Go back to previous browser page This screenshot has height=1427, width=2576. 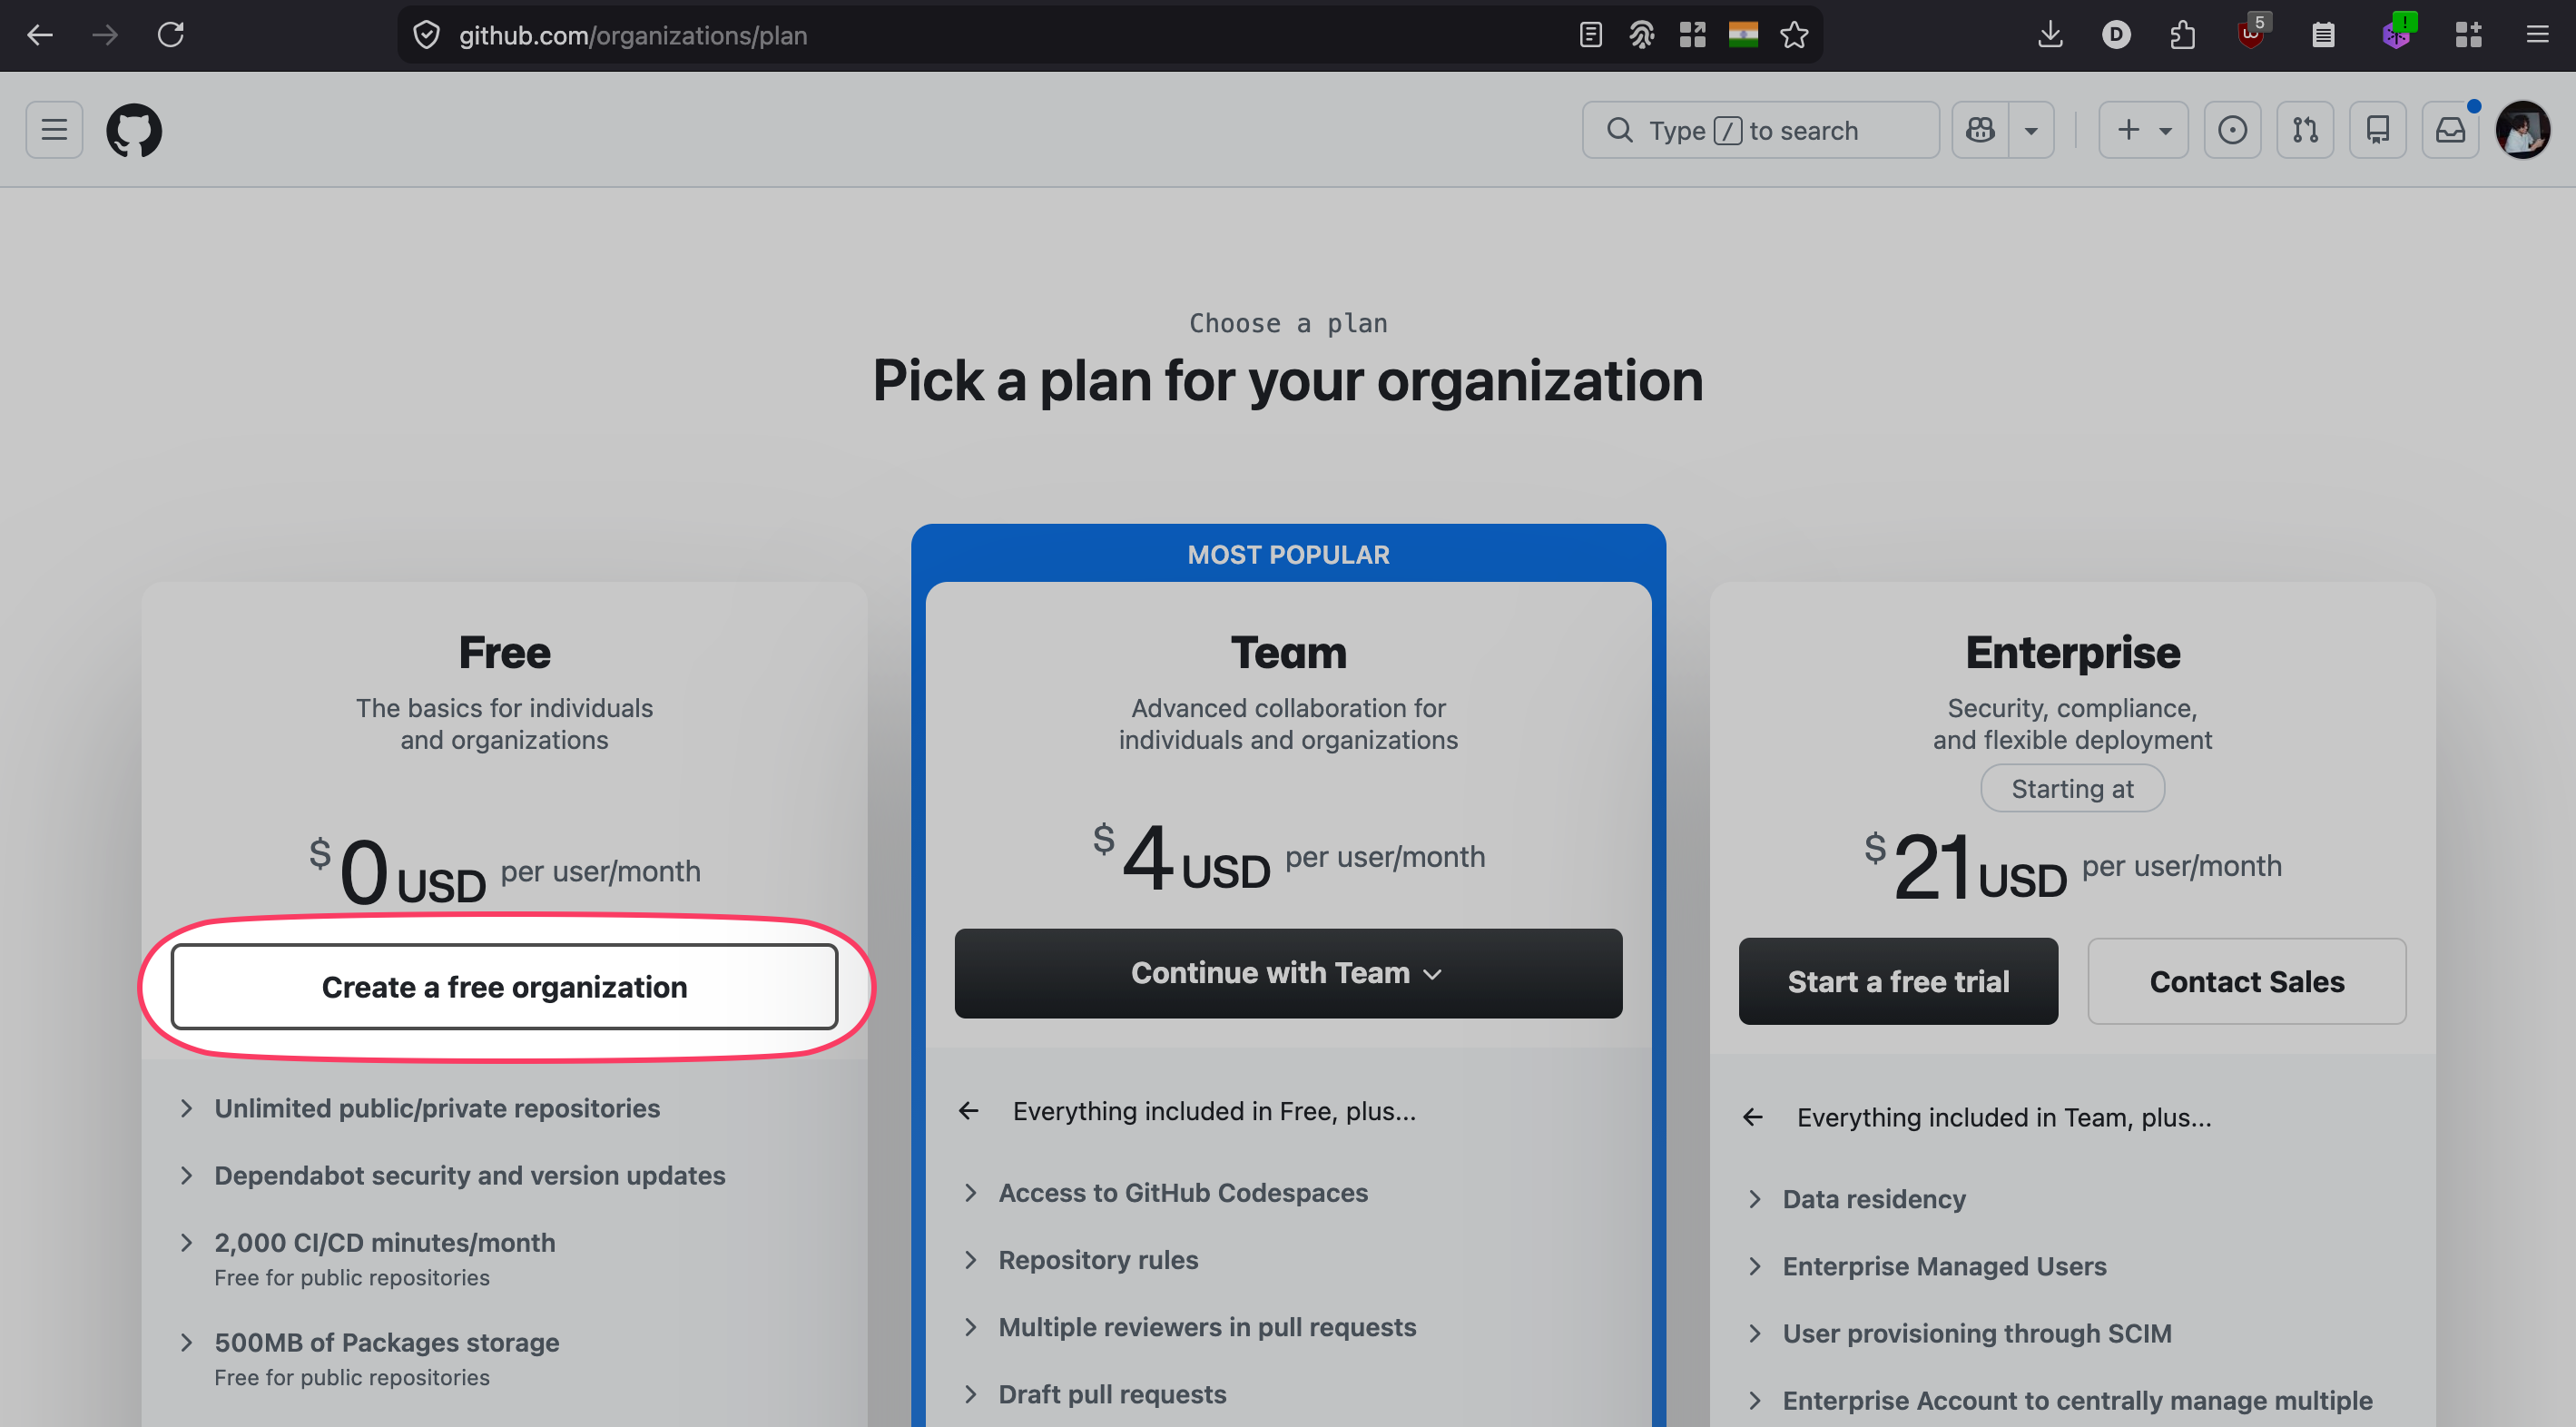40,35
